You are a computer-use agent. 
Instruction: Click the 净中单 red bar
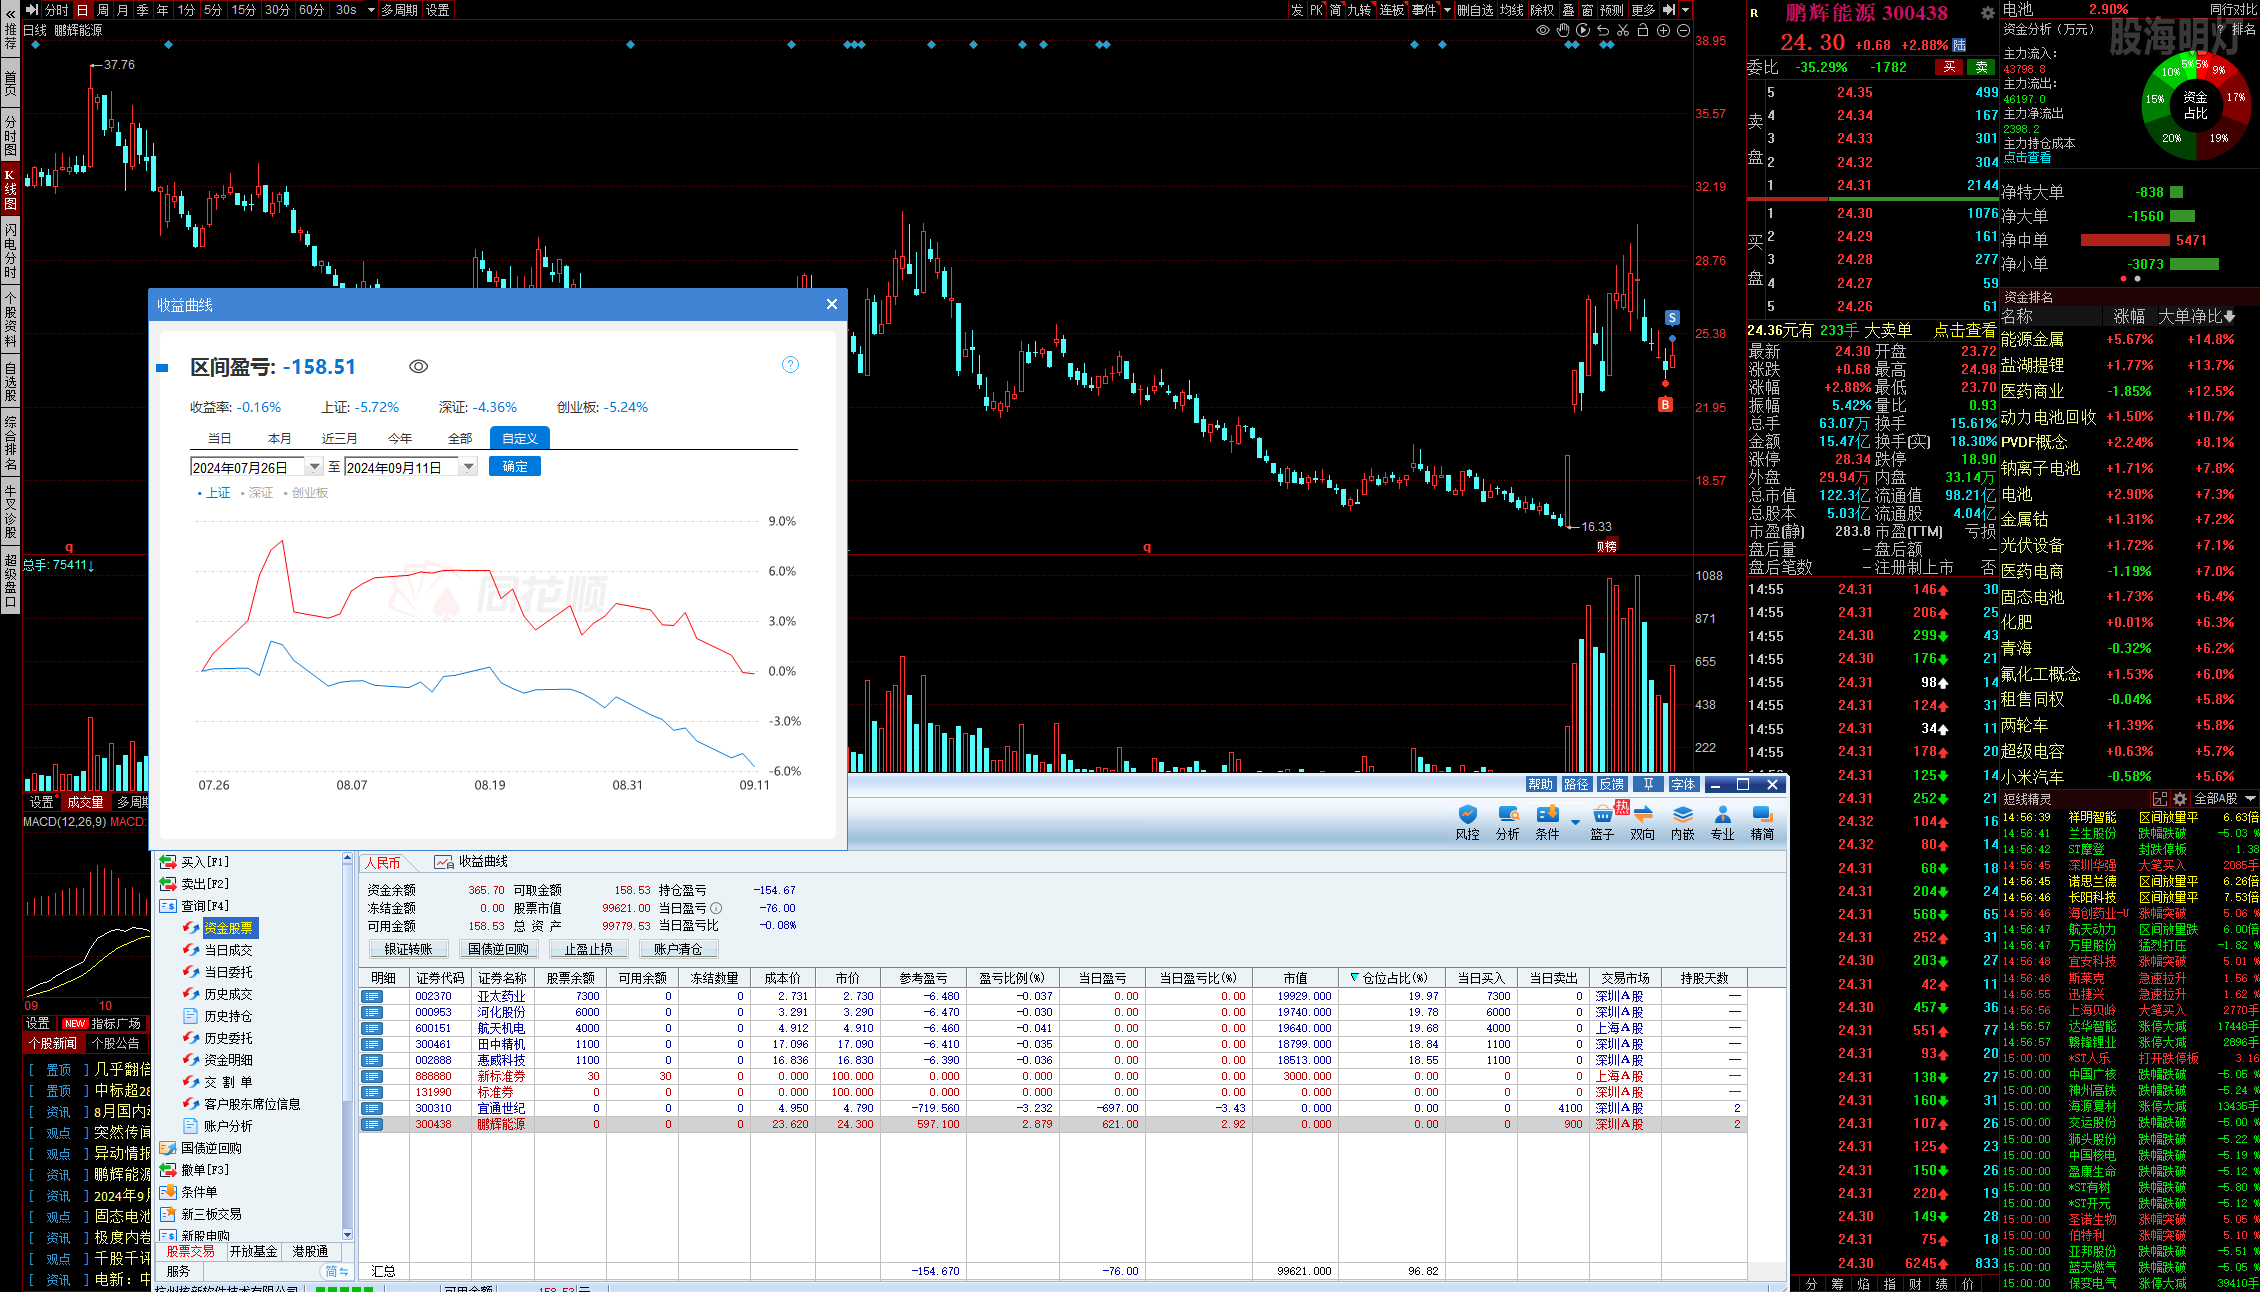point(2126,240)
